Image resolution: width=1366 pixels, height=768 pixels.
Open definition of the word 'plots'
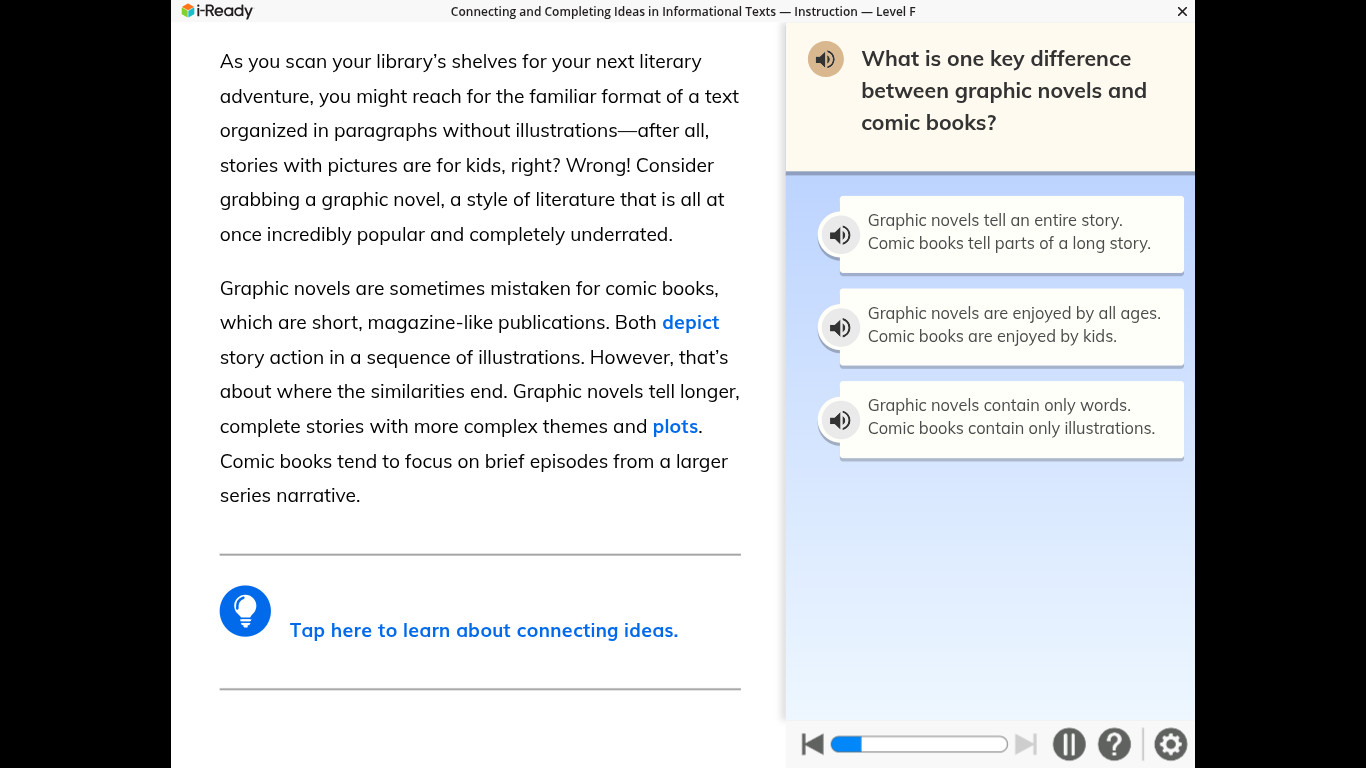[675, 427]
